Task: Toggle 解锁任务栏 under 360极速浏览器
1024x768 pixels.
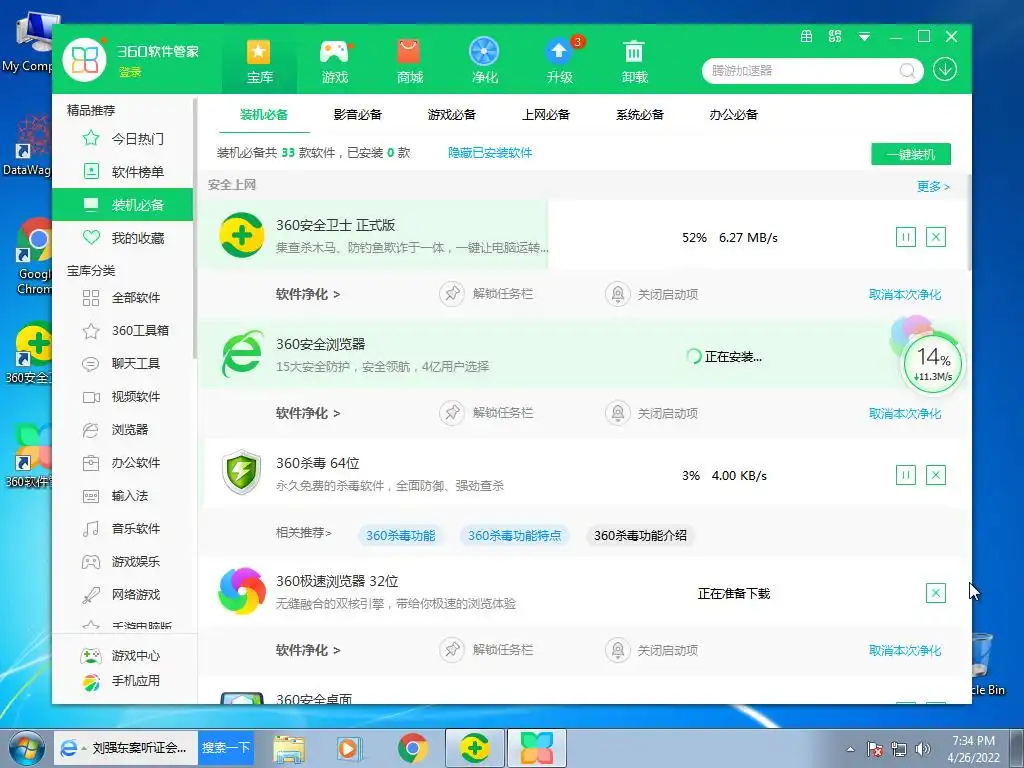Action: click(487, 650)
